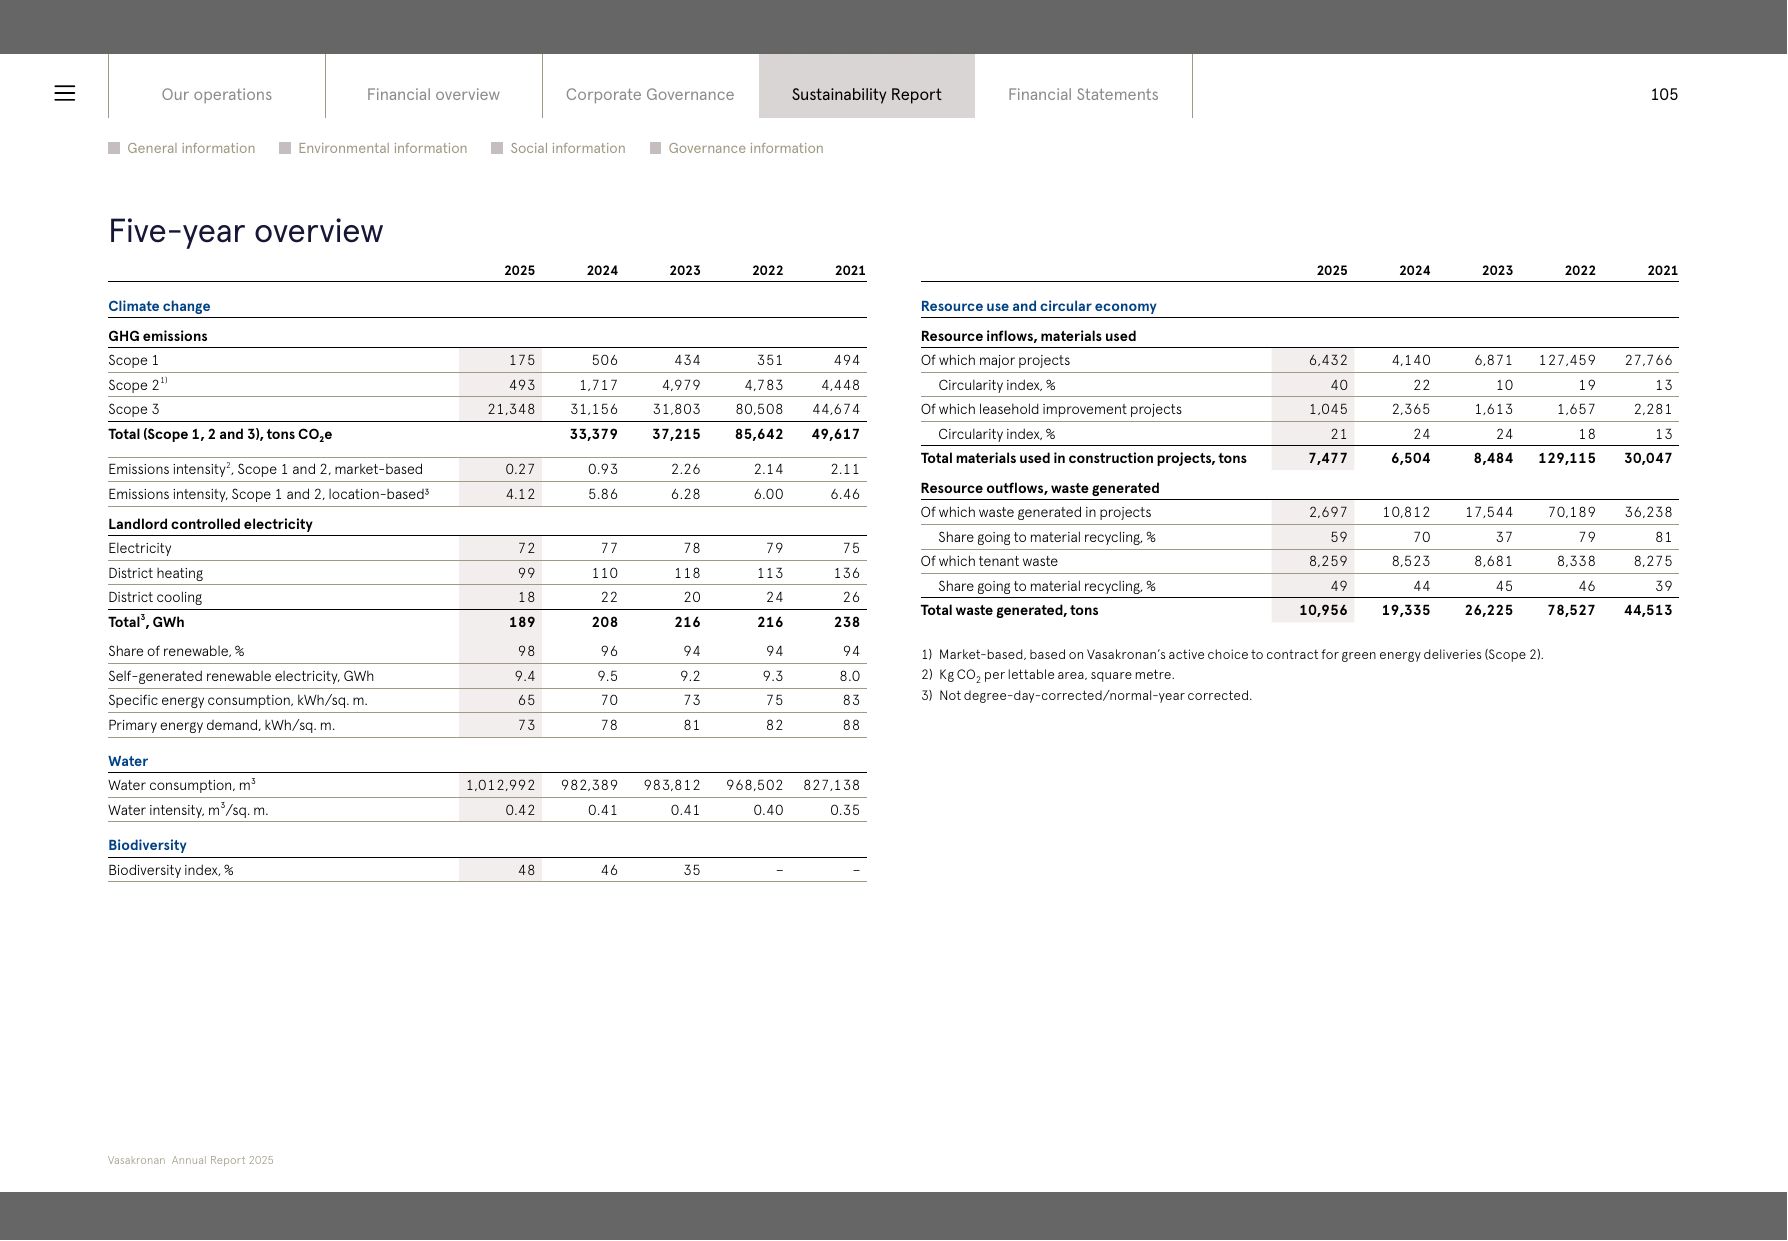1788x1241 pixels.
Task: Click Primary energy demand row label
Action: coord(222,725)
